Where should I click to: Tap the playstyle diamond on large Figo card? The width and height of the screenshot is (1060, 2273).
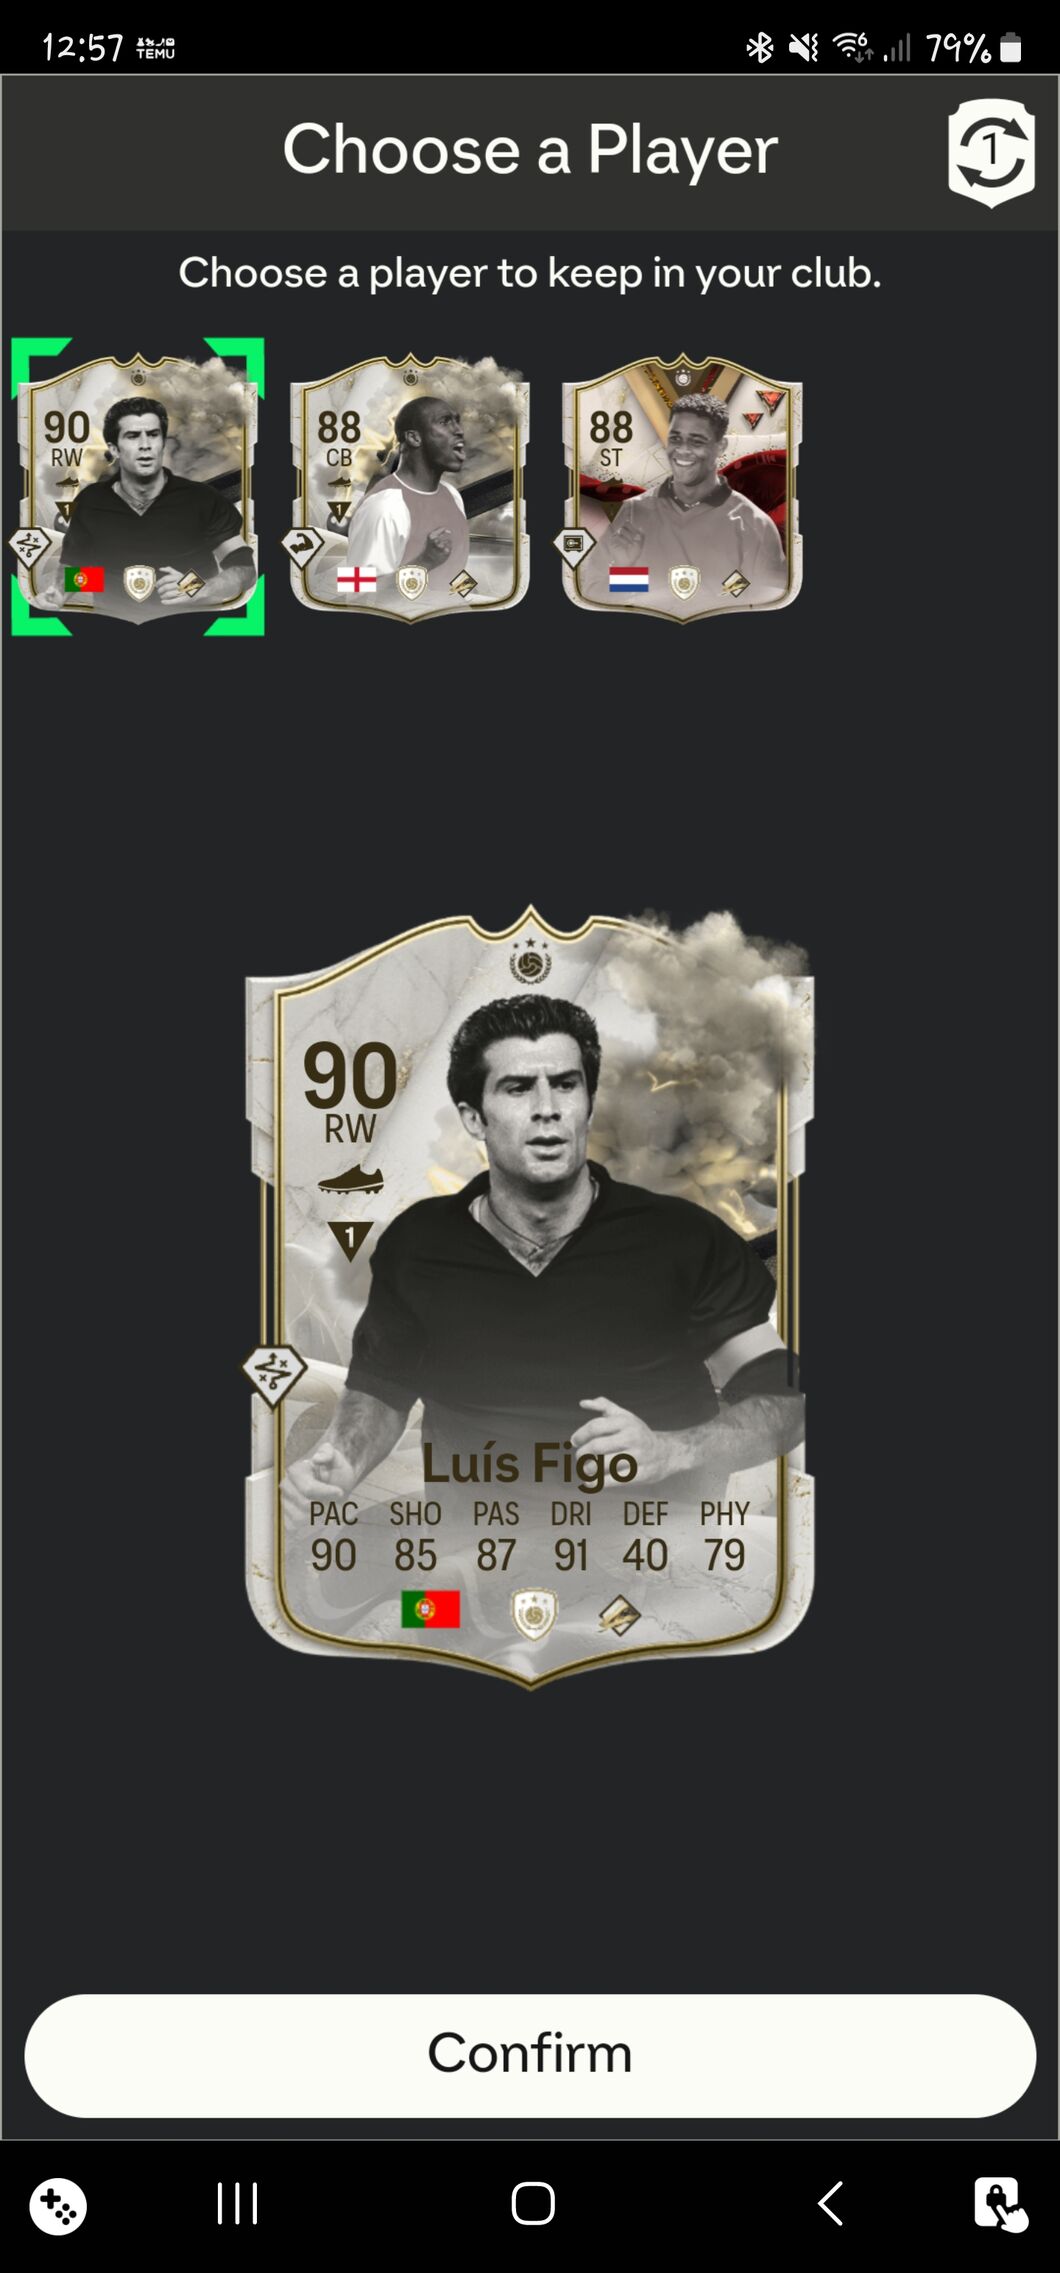coord(273,1376)
